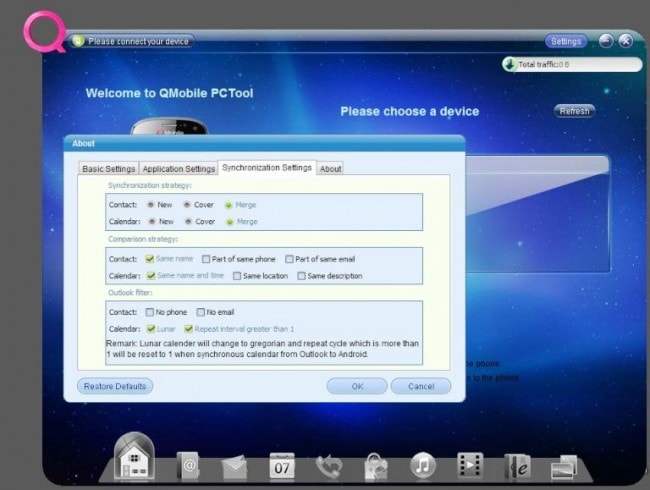Check the No email filter
Image resolution: width=650 pixels, height=490 pixels.
201,312
